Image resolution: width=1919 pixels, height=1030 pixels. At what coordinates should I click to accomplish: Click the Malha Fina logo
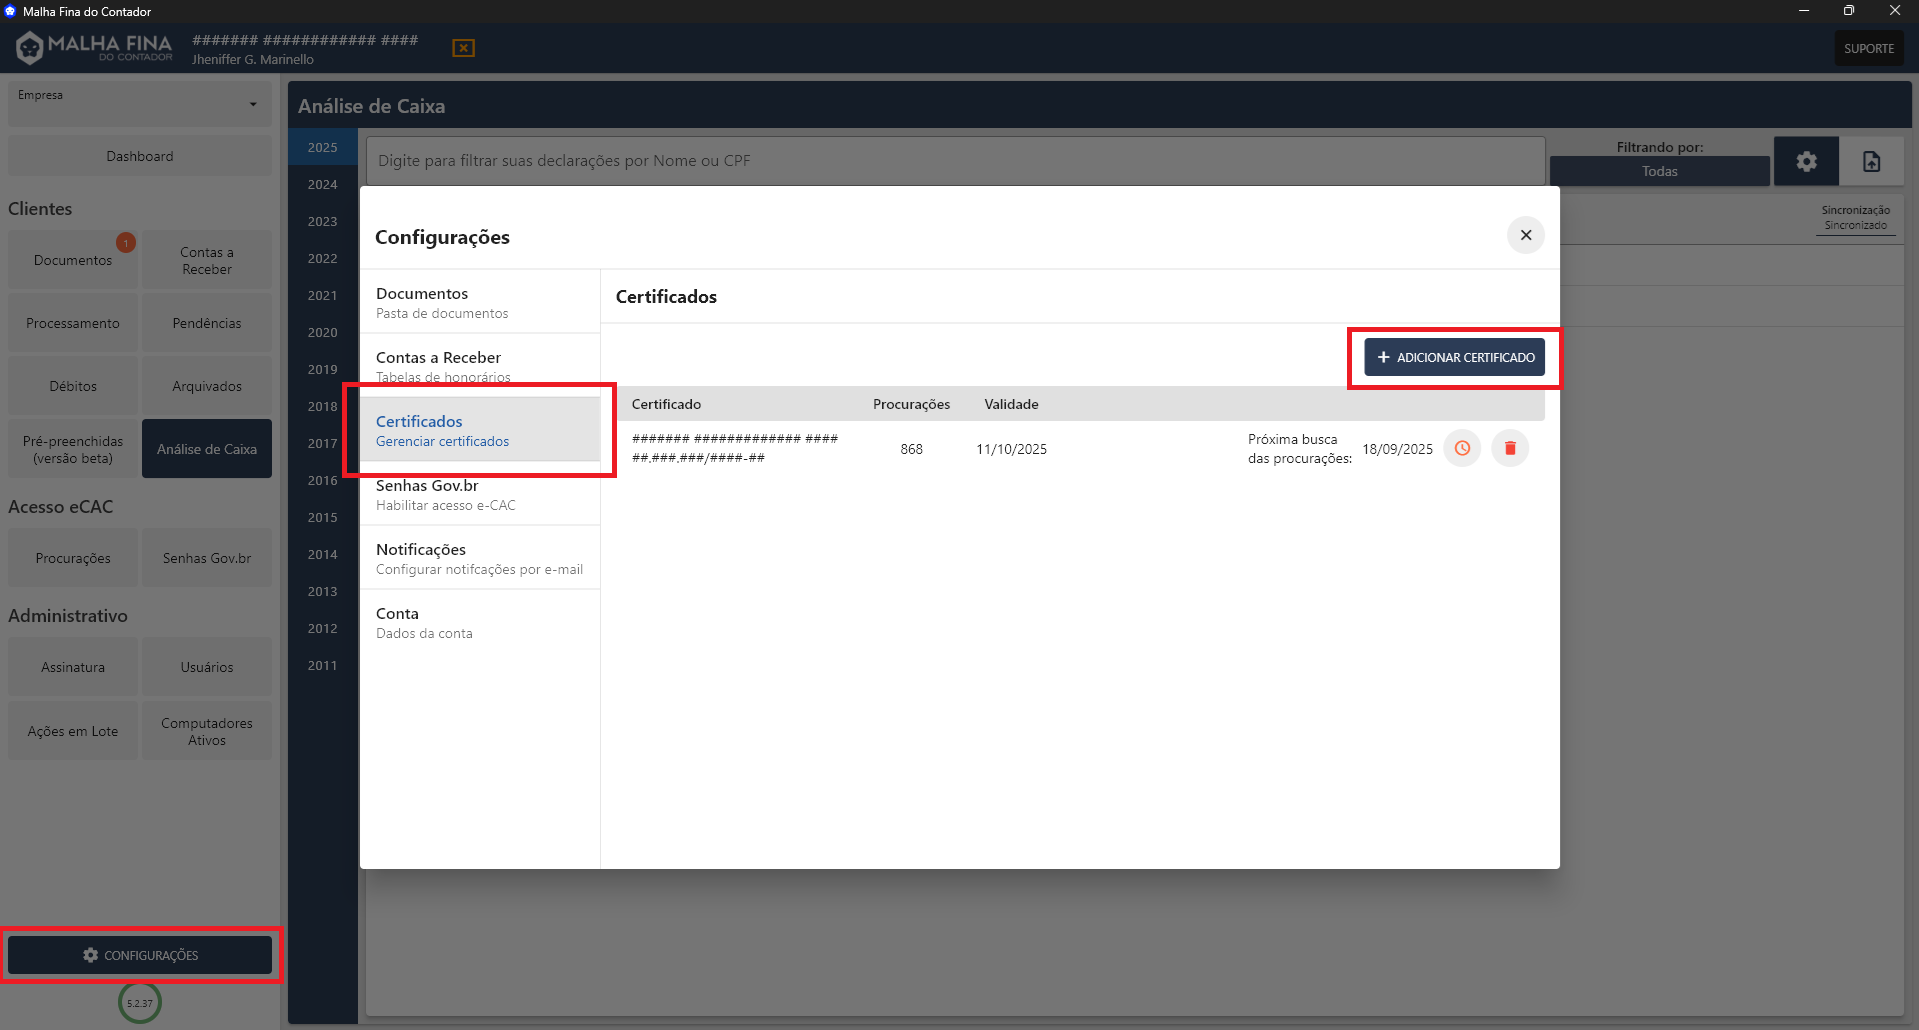95,47
